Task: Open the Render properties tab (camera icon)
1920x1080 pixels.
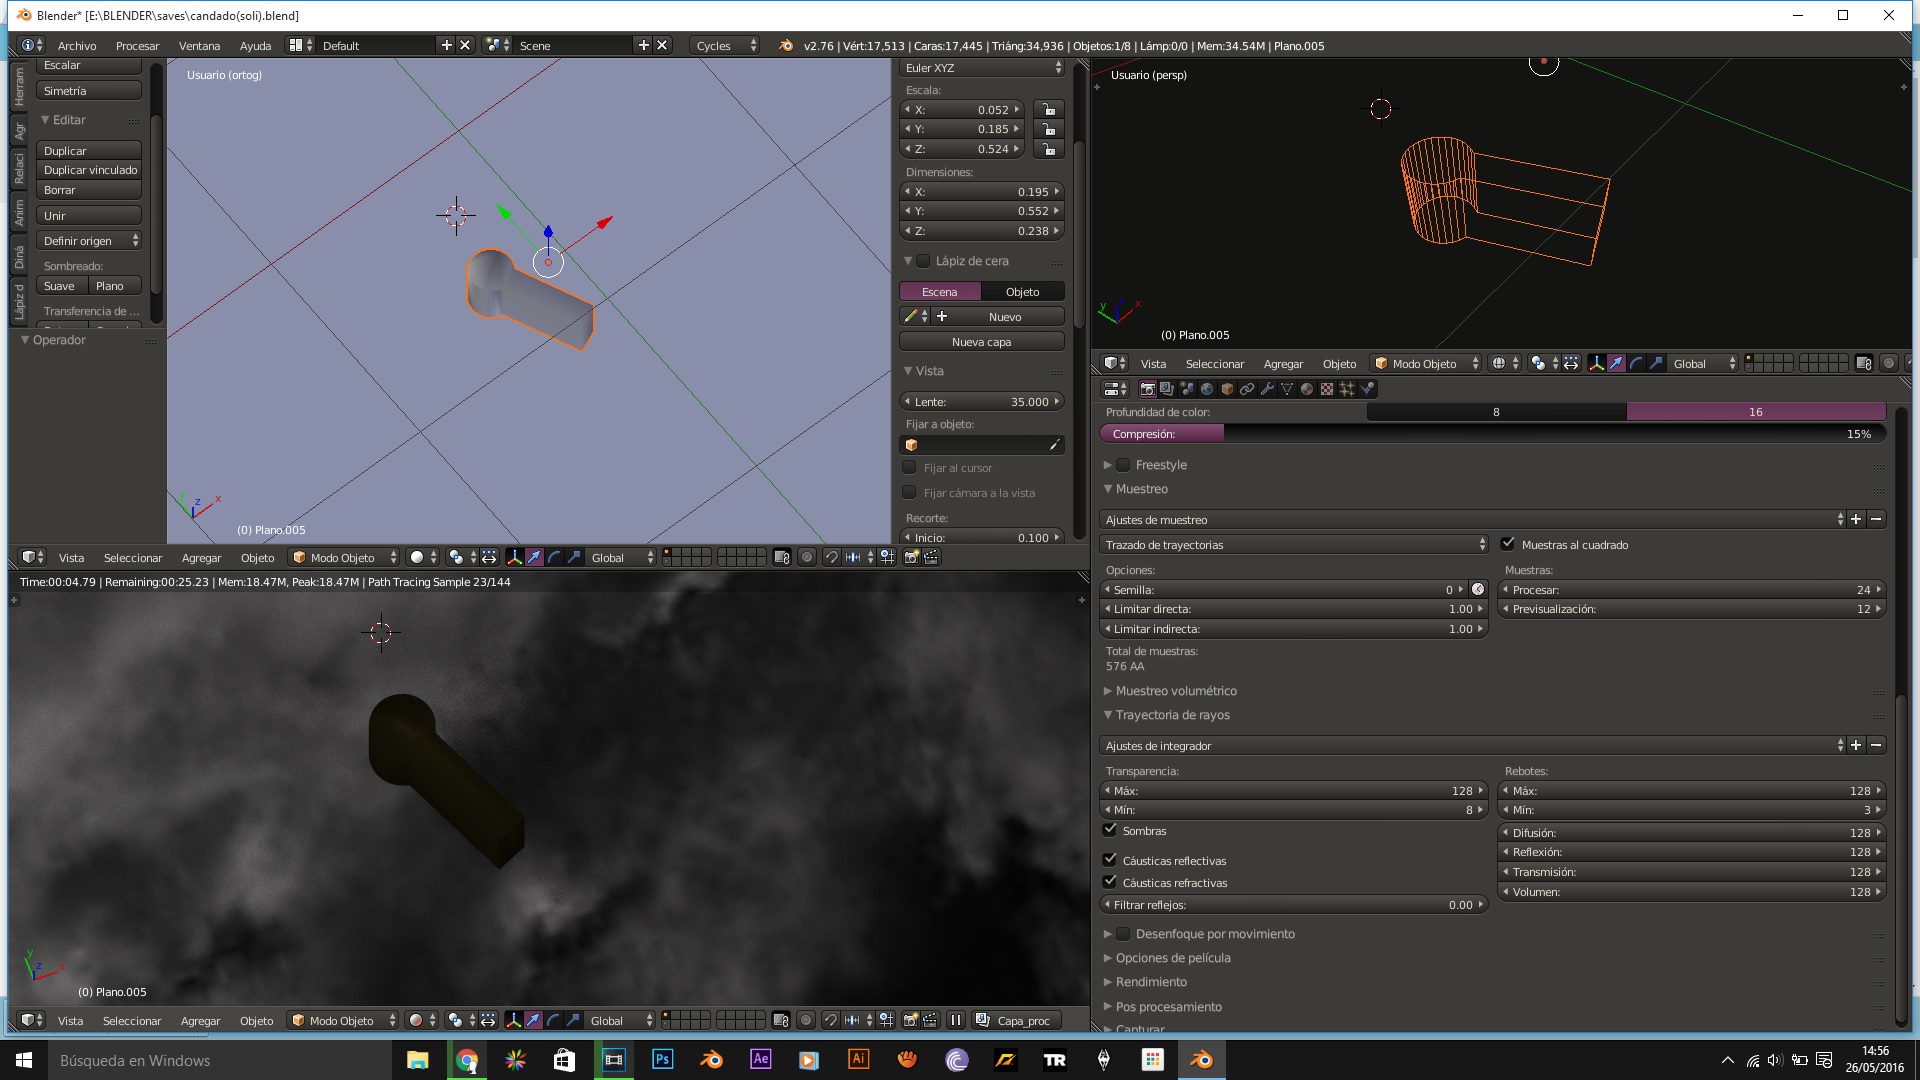Action: point(1148,389)
